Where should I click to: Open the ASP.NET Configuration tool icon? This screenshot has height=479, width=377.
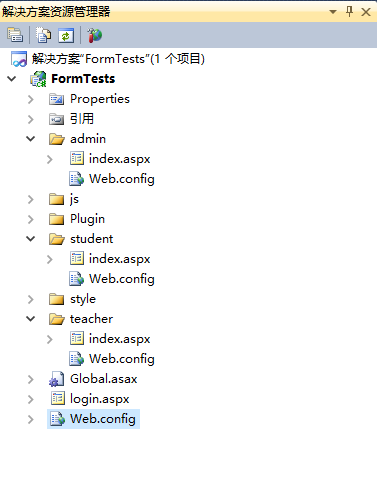tap(94, 35)
